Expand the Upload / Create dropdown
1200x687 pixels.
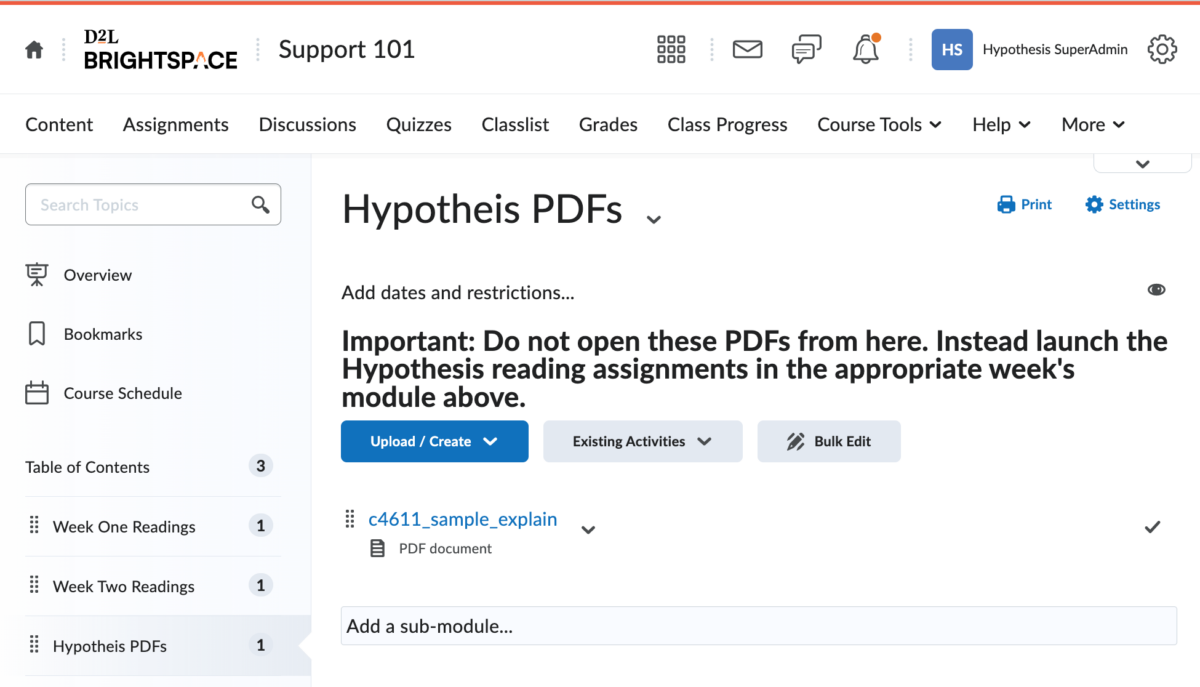[x=434, y=441]
